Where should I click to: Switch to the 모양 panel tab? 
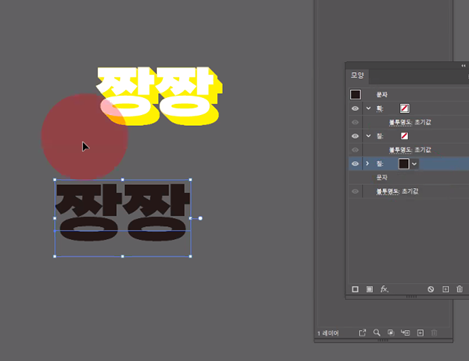357,75
